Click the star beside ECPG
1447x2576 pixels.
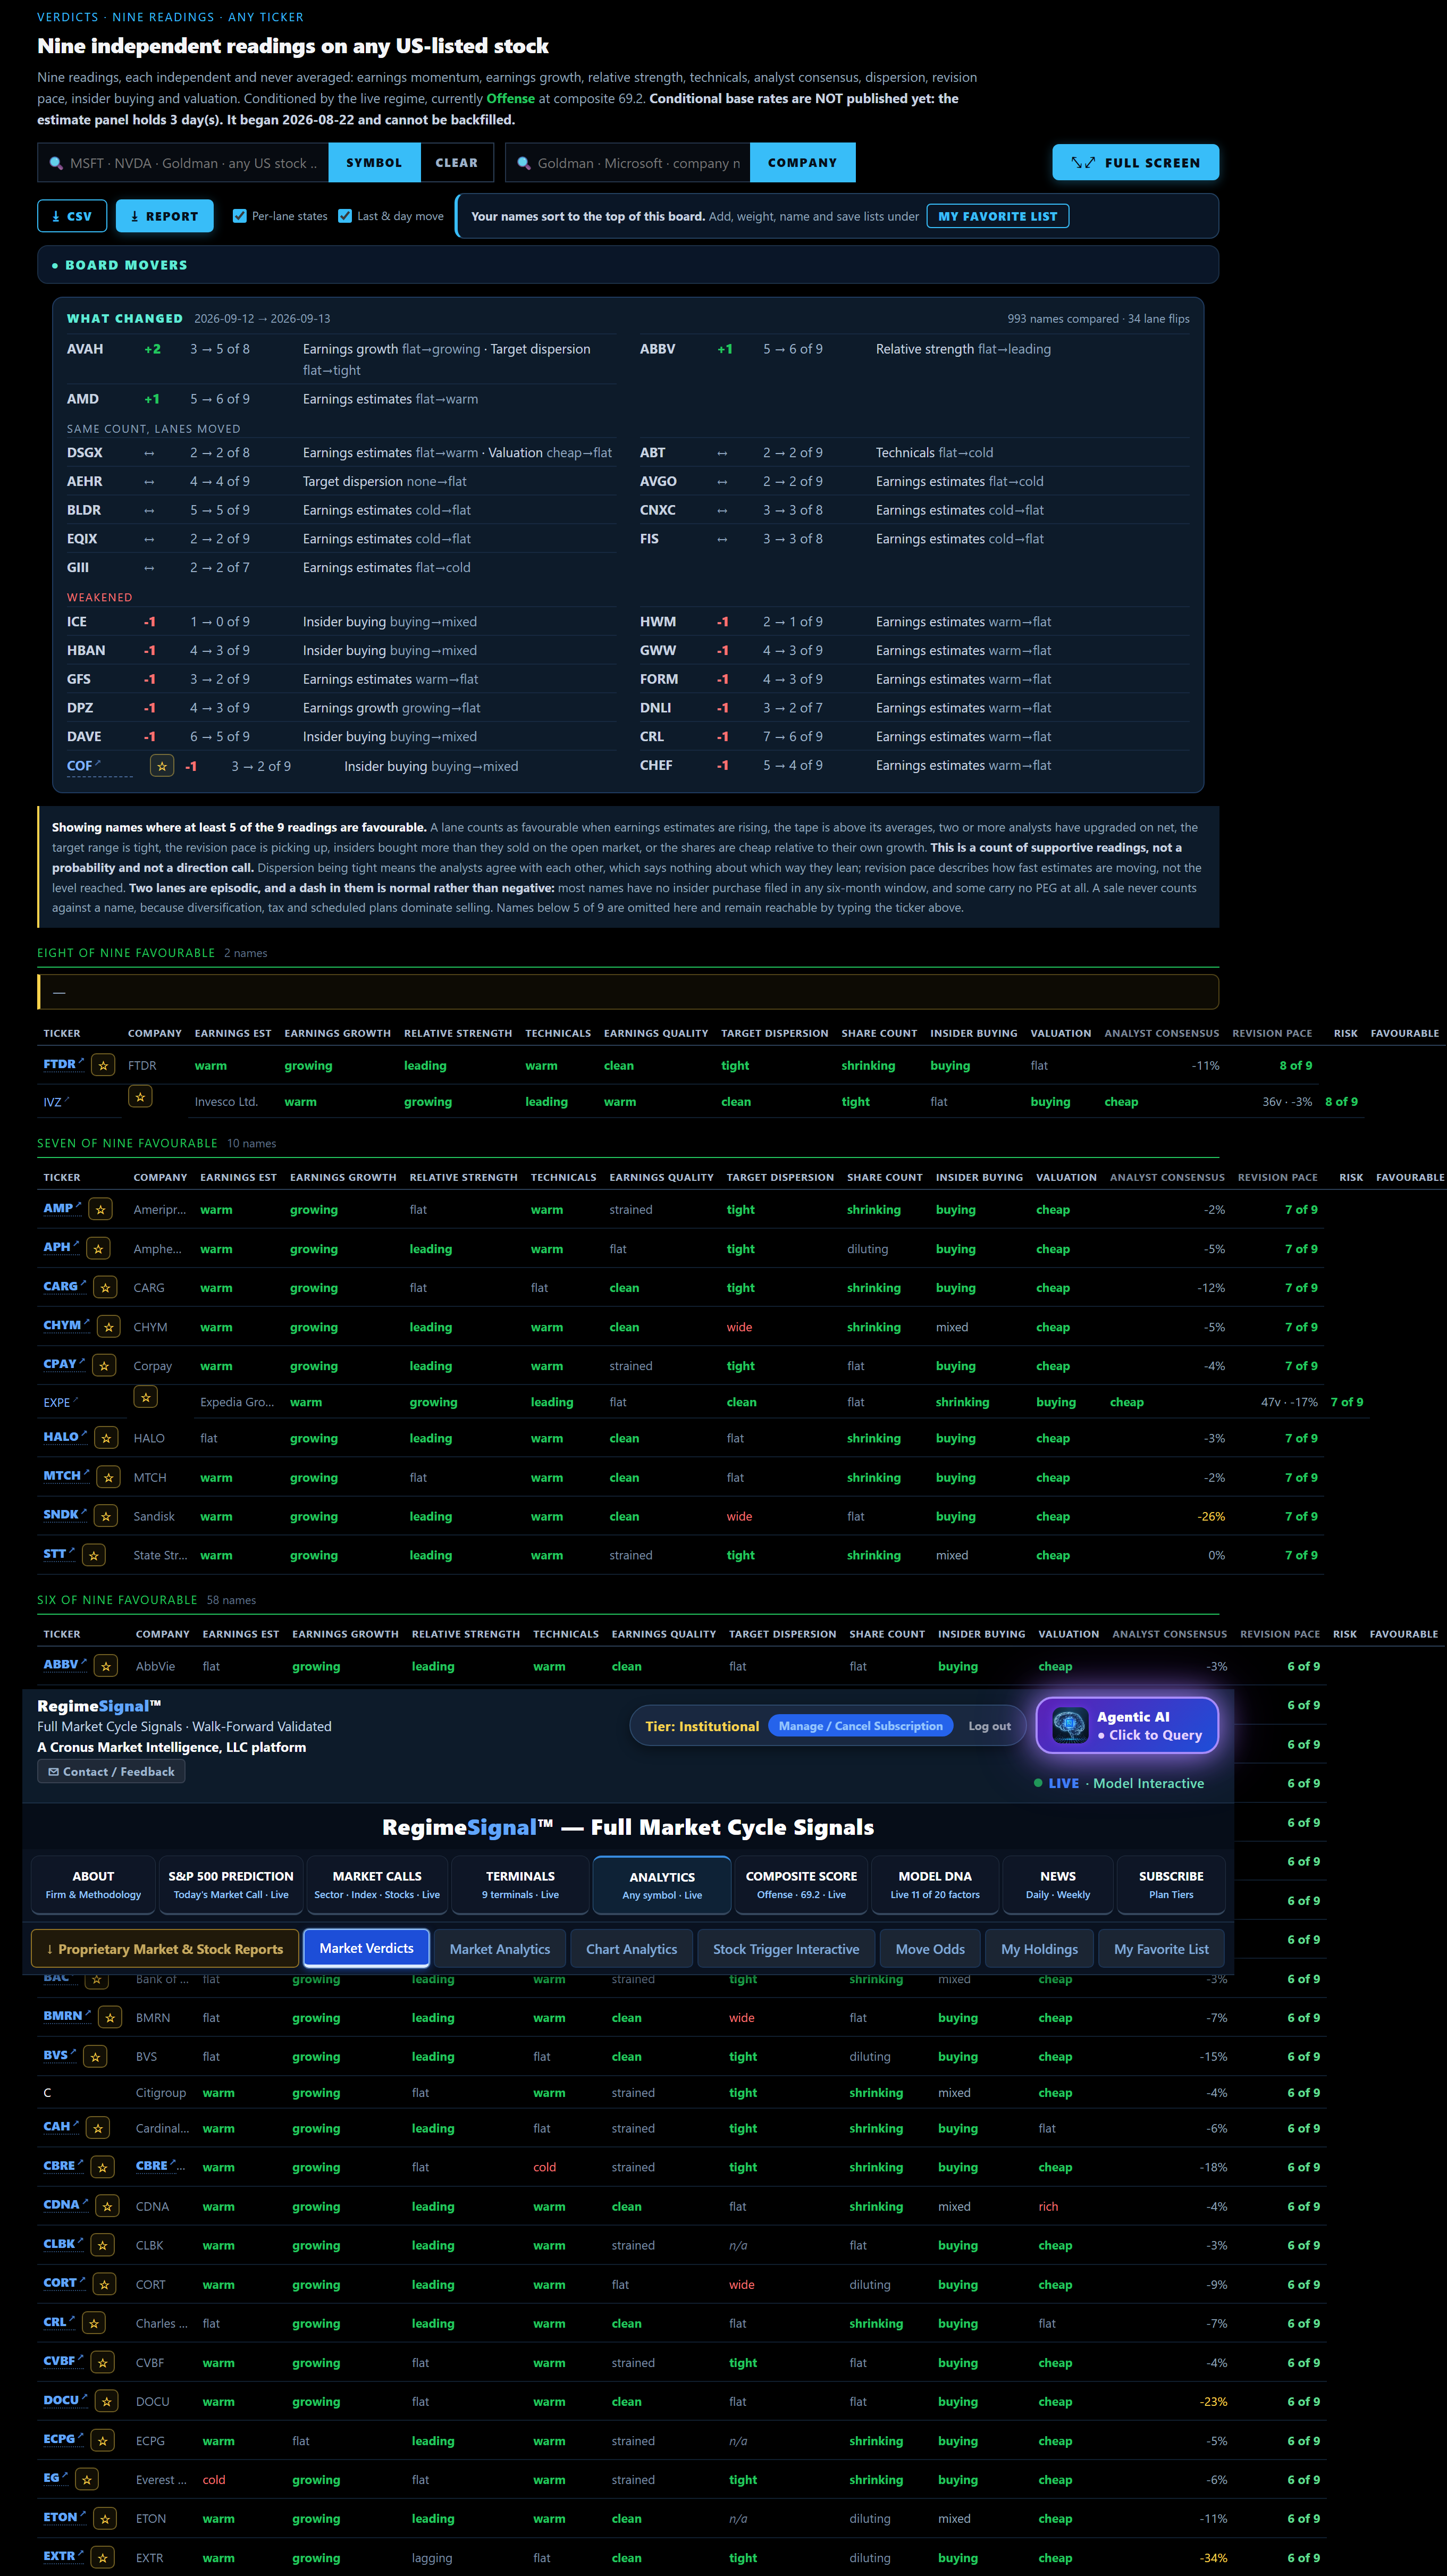pos(102,2441)
